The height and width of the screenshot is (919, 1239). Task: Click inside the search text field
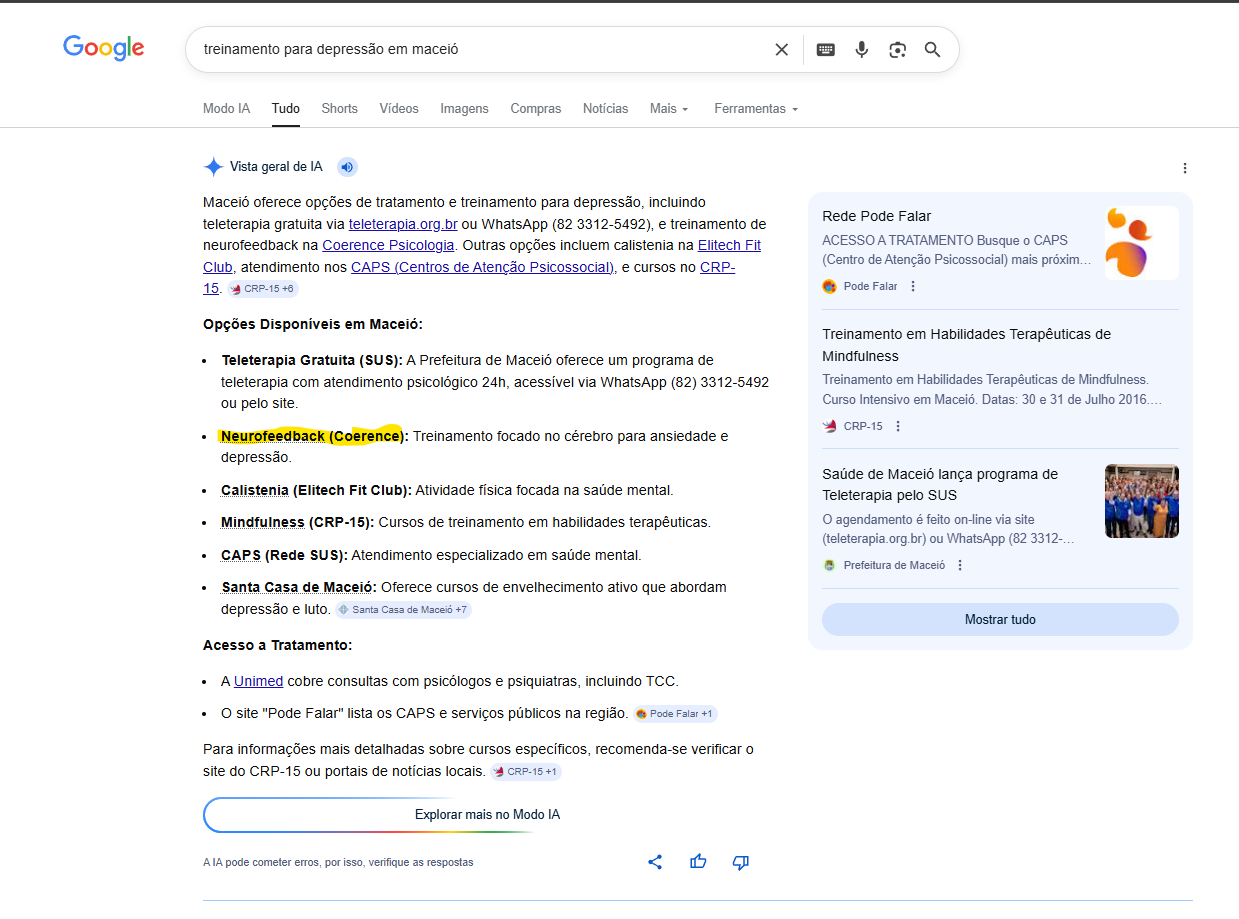pos(480,49)
